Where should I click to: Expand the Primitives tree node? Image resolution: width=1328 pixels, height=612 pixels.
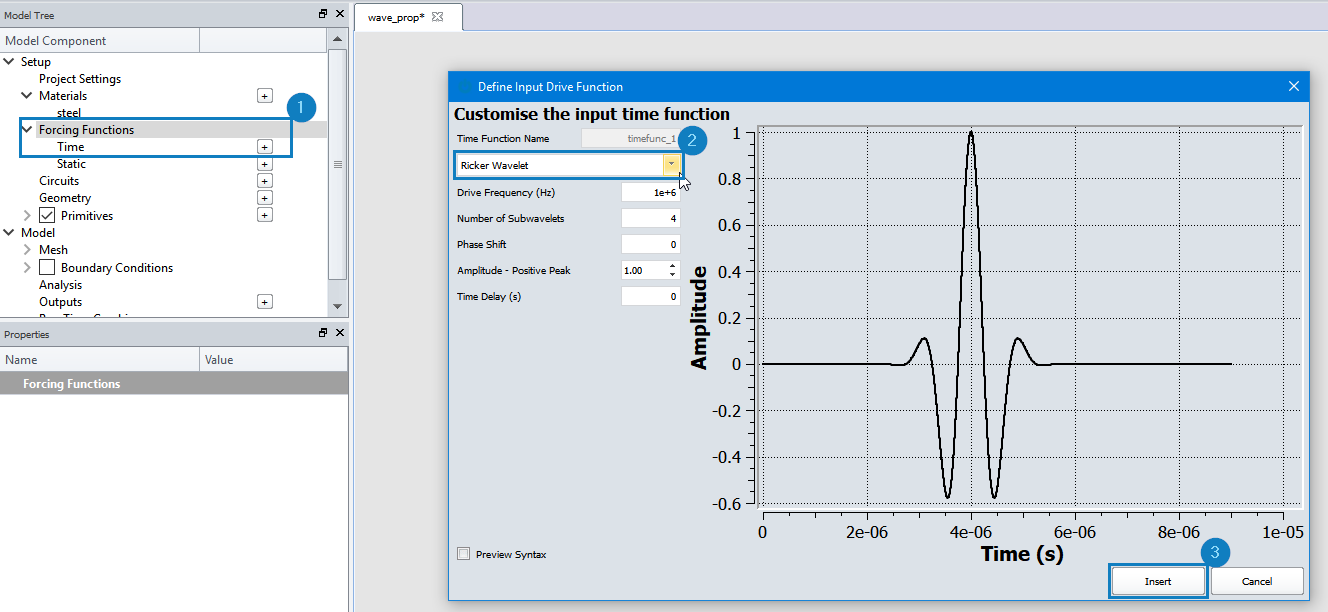28,216
